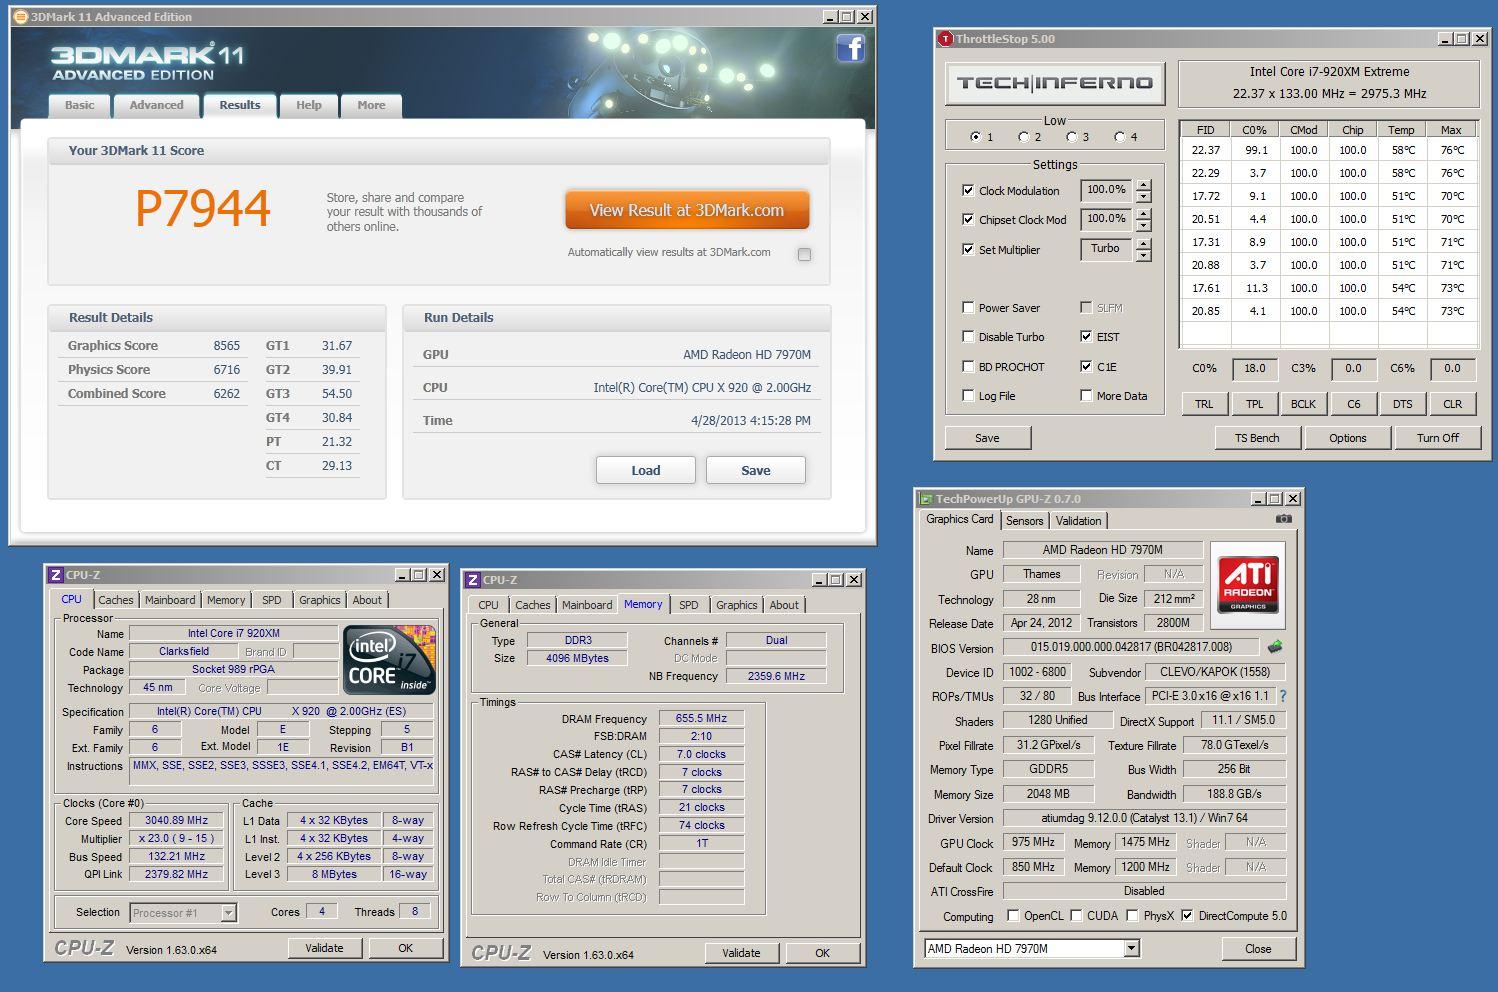Click the Bus Interface question mark icon
This screenshot has height=992, width=1498.
click(x=1283, y=696)
